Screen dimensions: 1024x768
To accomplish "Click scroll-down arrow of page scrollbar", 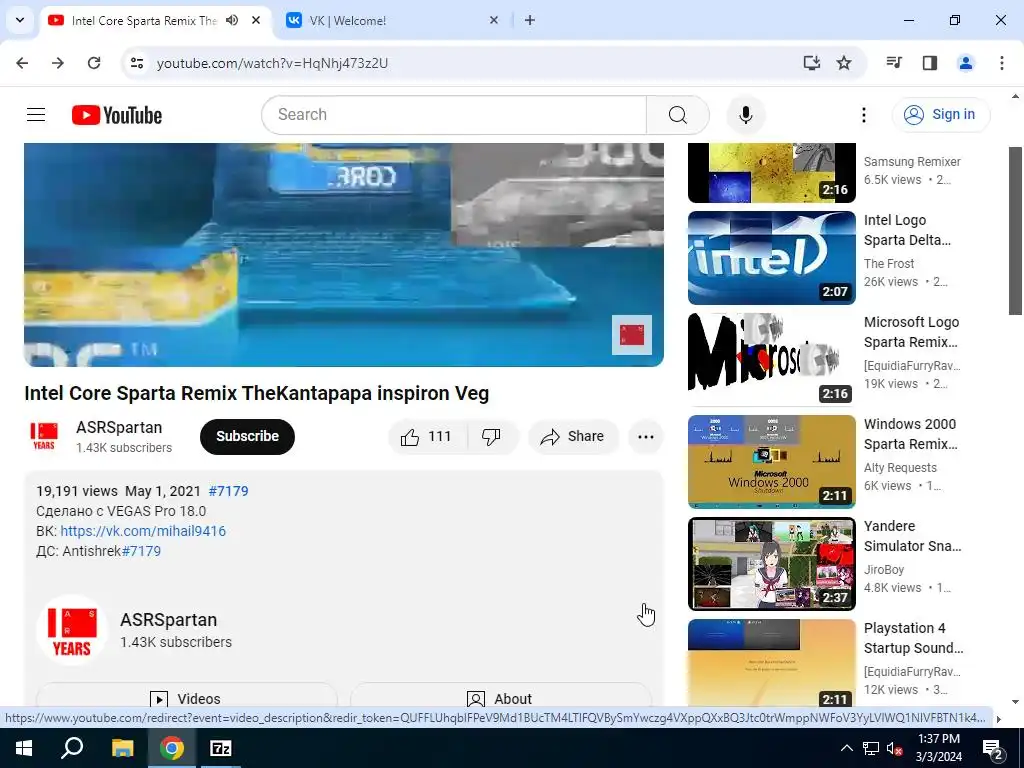I will point(1015,702).
